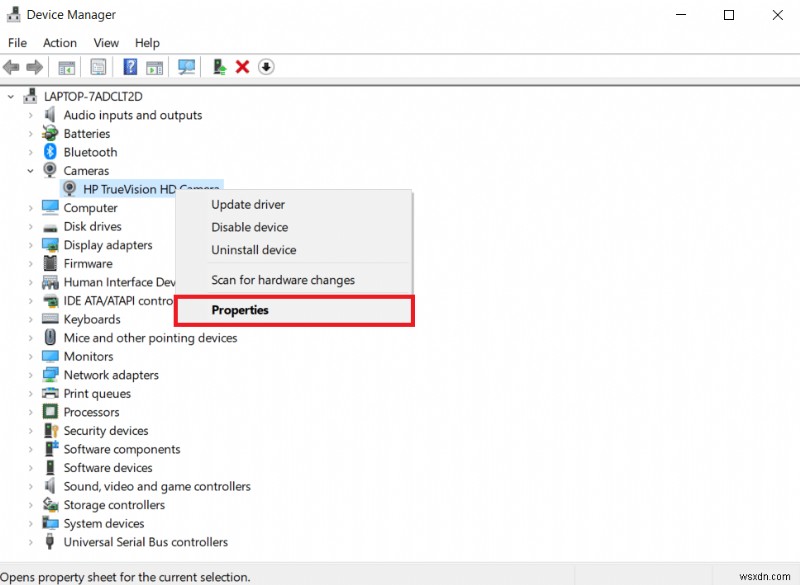Click the Update device driver toolbar icon
This screenshot has width=800, height=585.
pyautogui.click(x=219, y=67)
